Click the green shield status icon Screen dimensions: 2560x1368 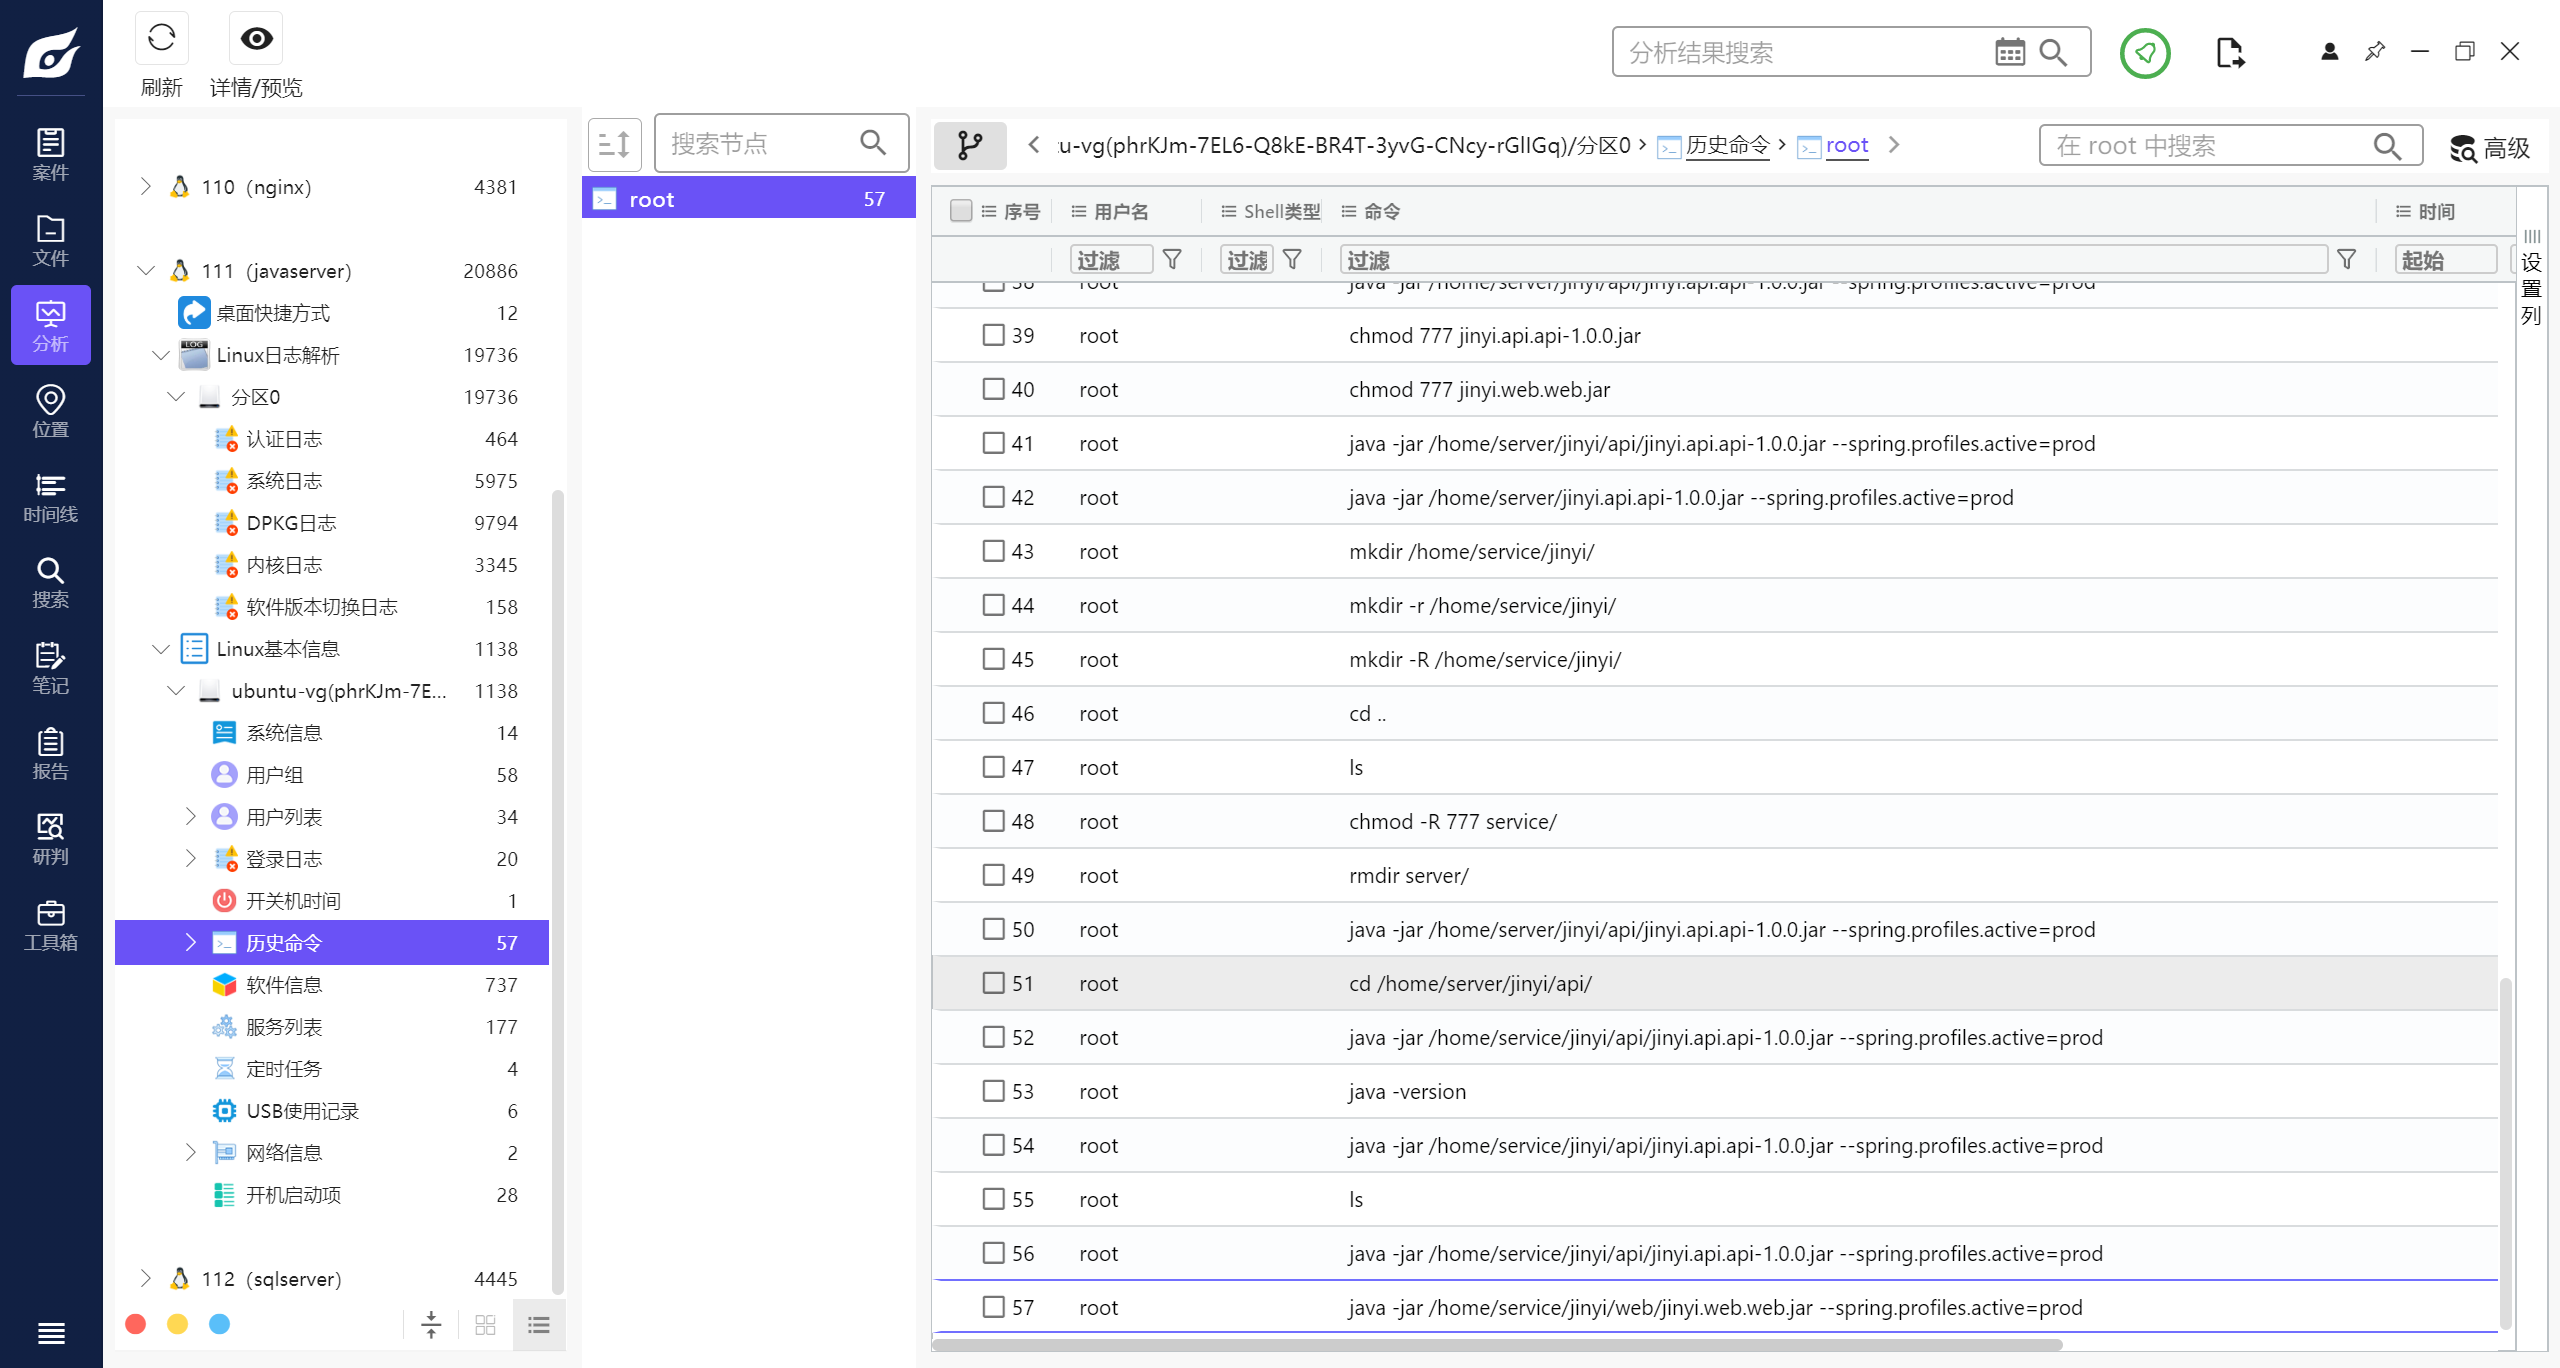(2144, 53)
